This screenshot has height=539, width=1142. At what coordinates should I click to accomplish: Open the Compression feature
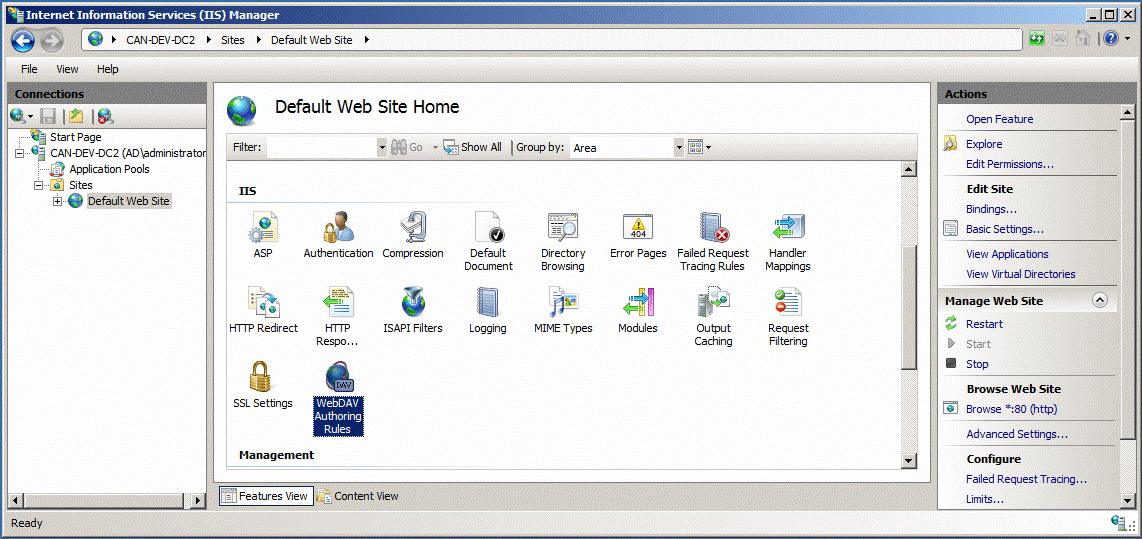coord(413,235)
